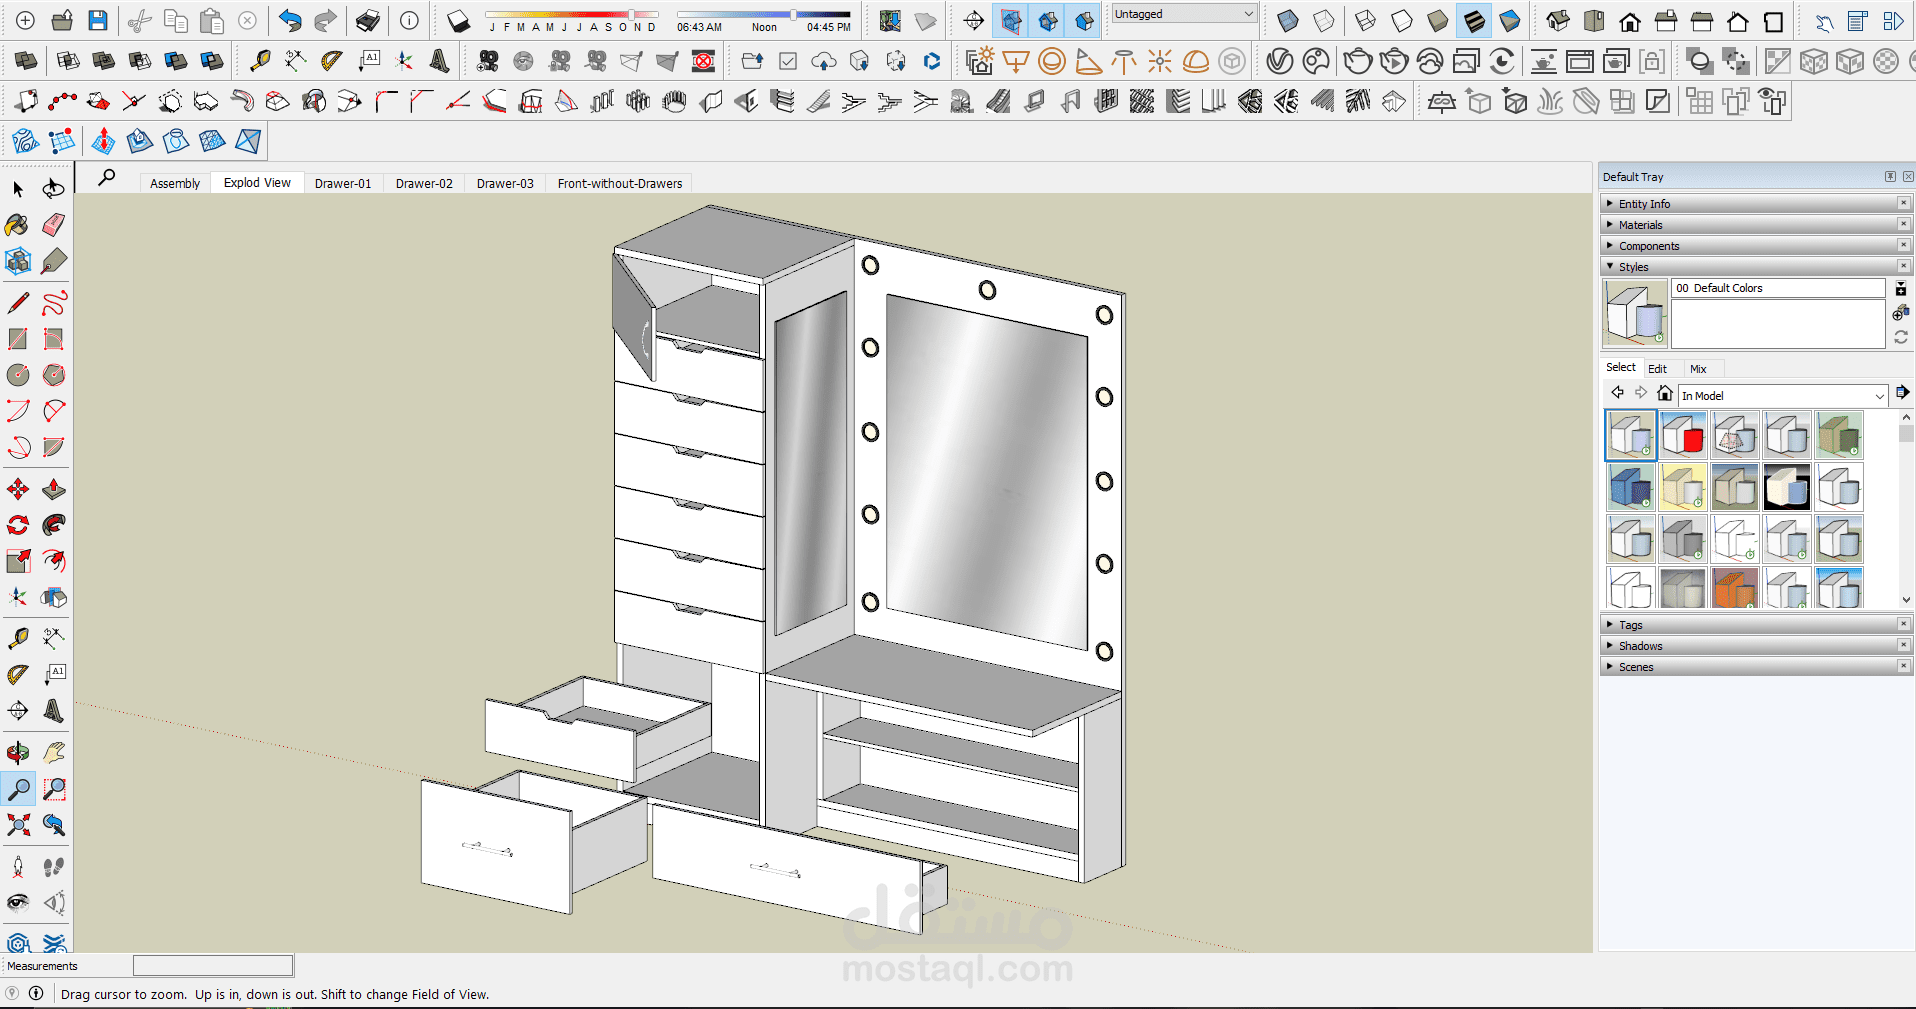Select the Eraser tool

click(54, 225)
